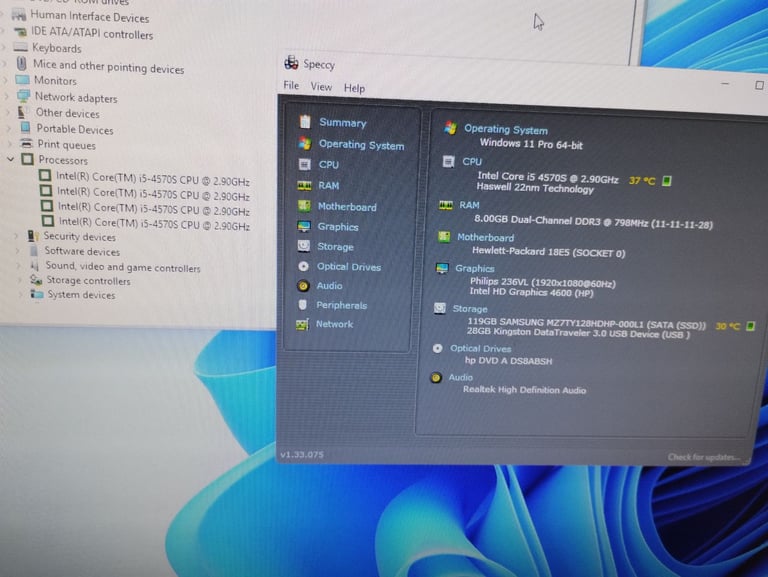Click the Storage heading link in summary

point(470,309)
